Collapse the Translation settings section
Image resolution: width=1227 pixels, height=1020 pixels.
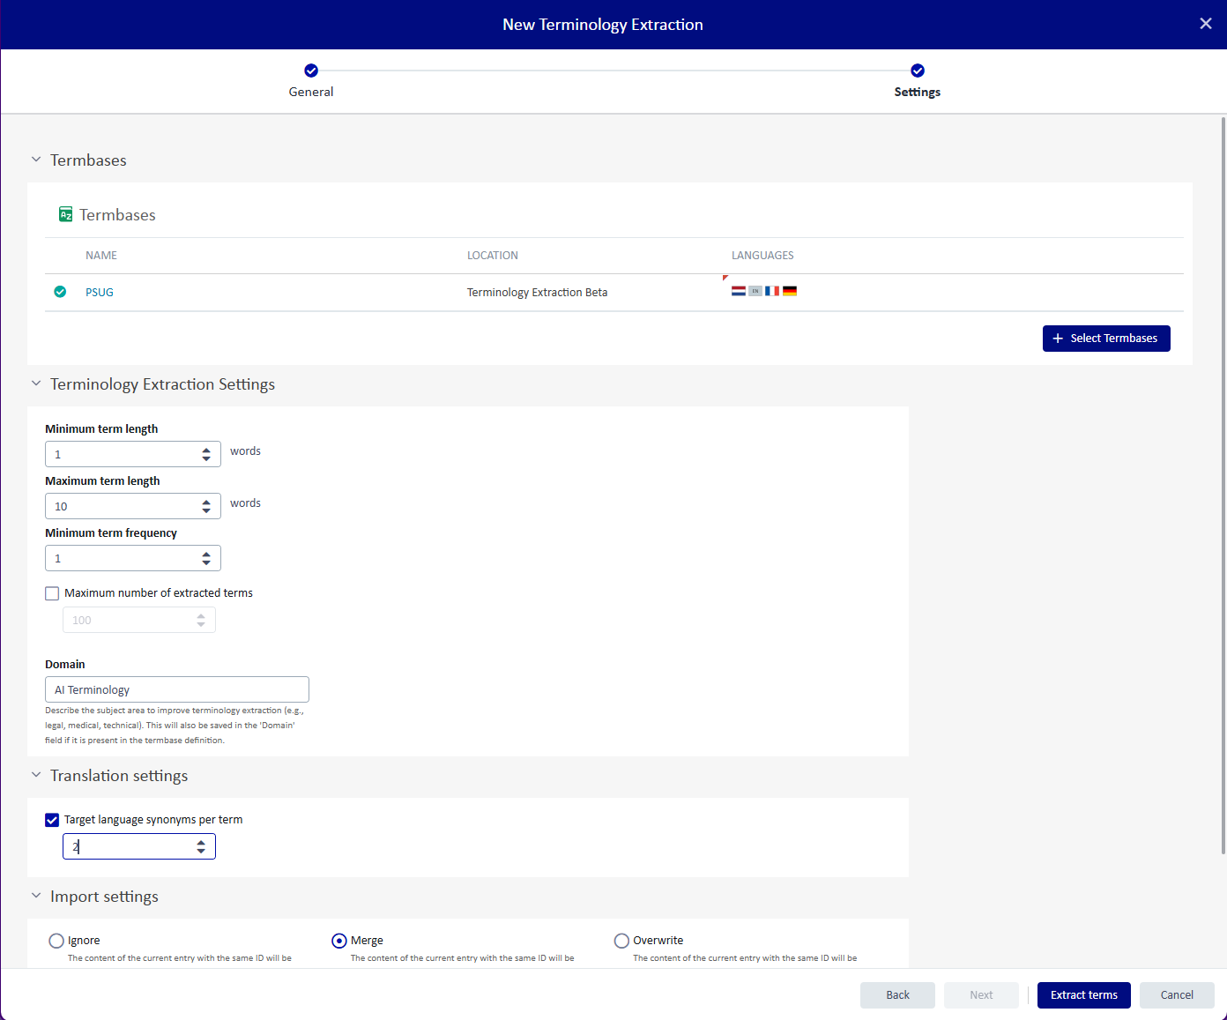coord(36,775)
